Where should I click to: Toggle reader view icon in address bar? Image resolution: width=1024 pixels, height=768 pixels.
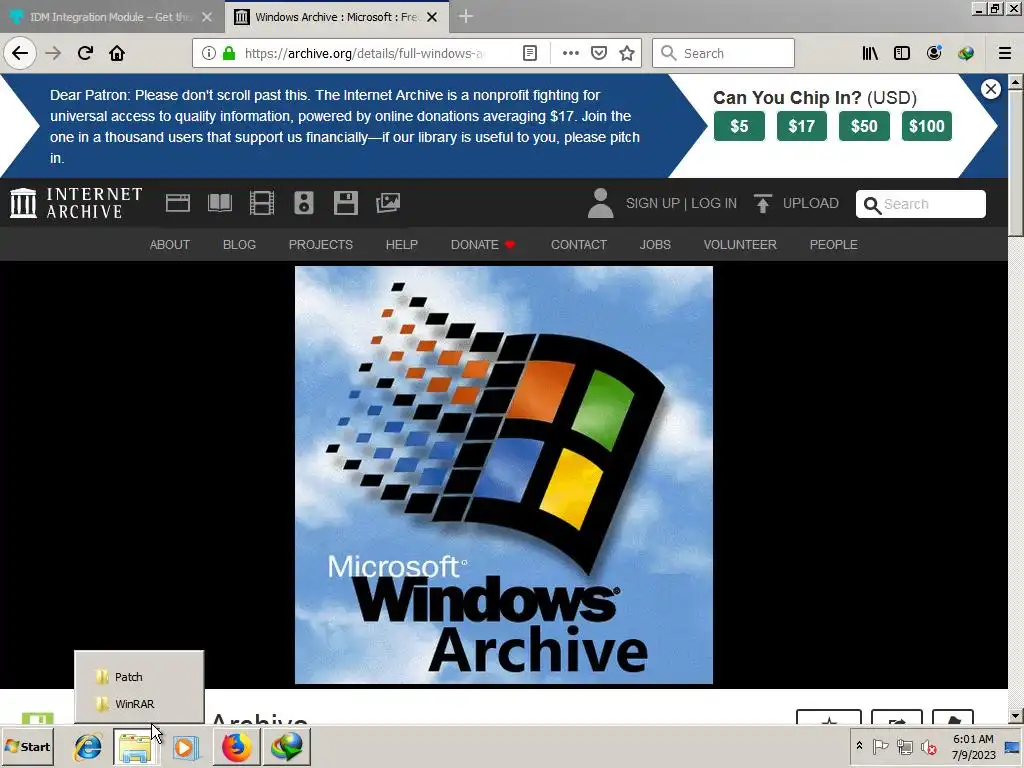tap(530, 54)
